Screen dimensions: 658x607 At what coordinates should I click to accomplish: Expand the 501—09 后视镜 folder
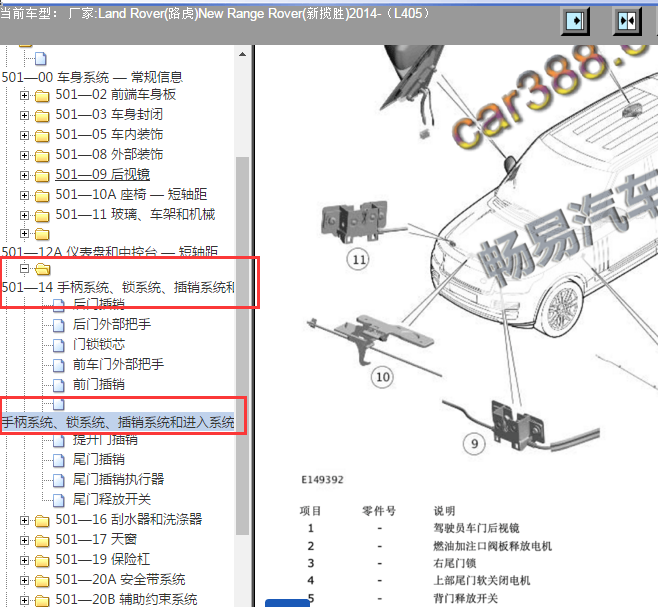click(x=24, y=175)
